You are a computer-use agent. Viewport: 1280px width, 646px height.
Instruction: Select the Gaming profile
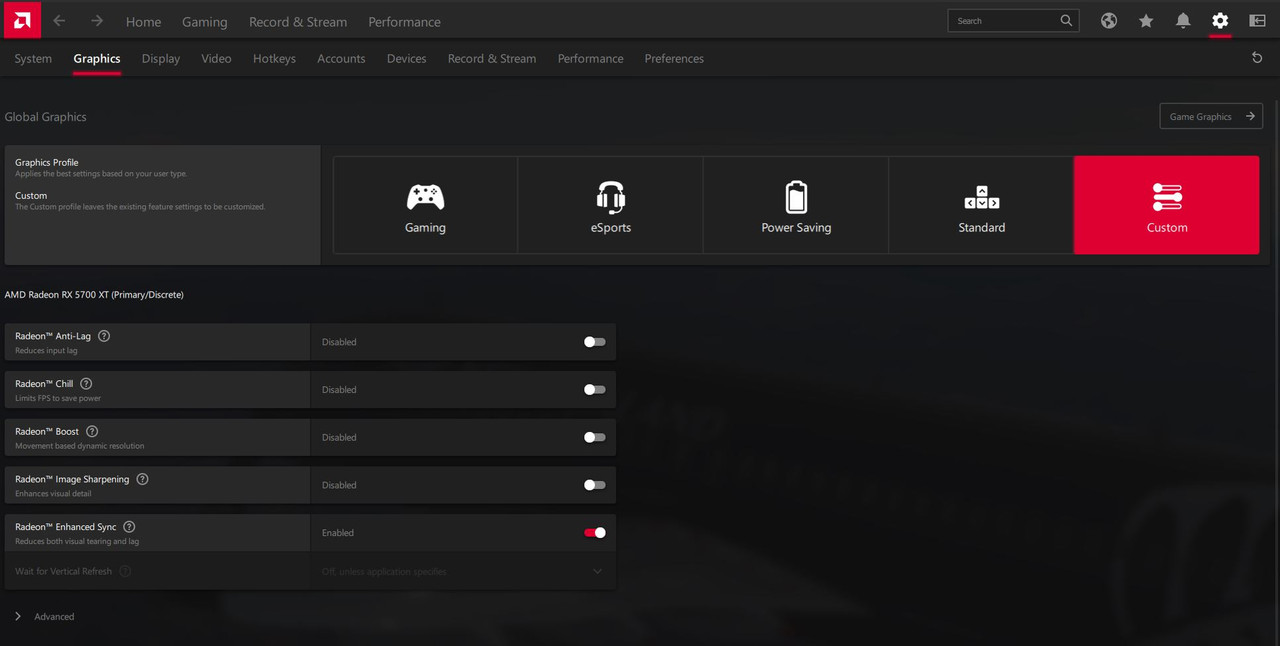point(425,205)
